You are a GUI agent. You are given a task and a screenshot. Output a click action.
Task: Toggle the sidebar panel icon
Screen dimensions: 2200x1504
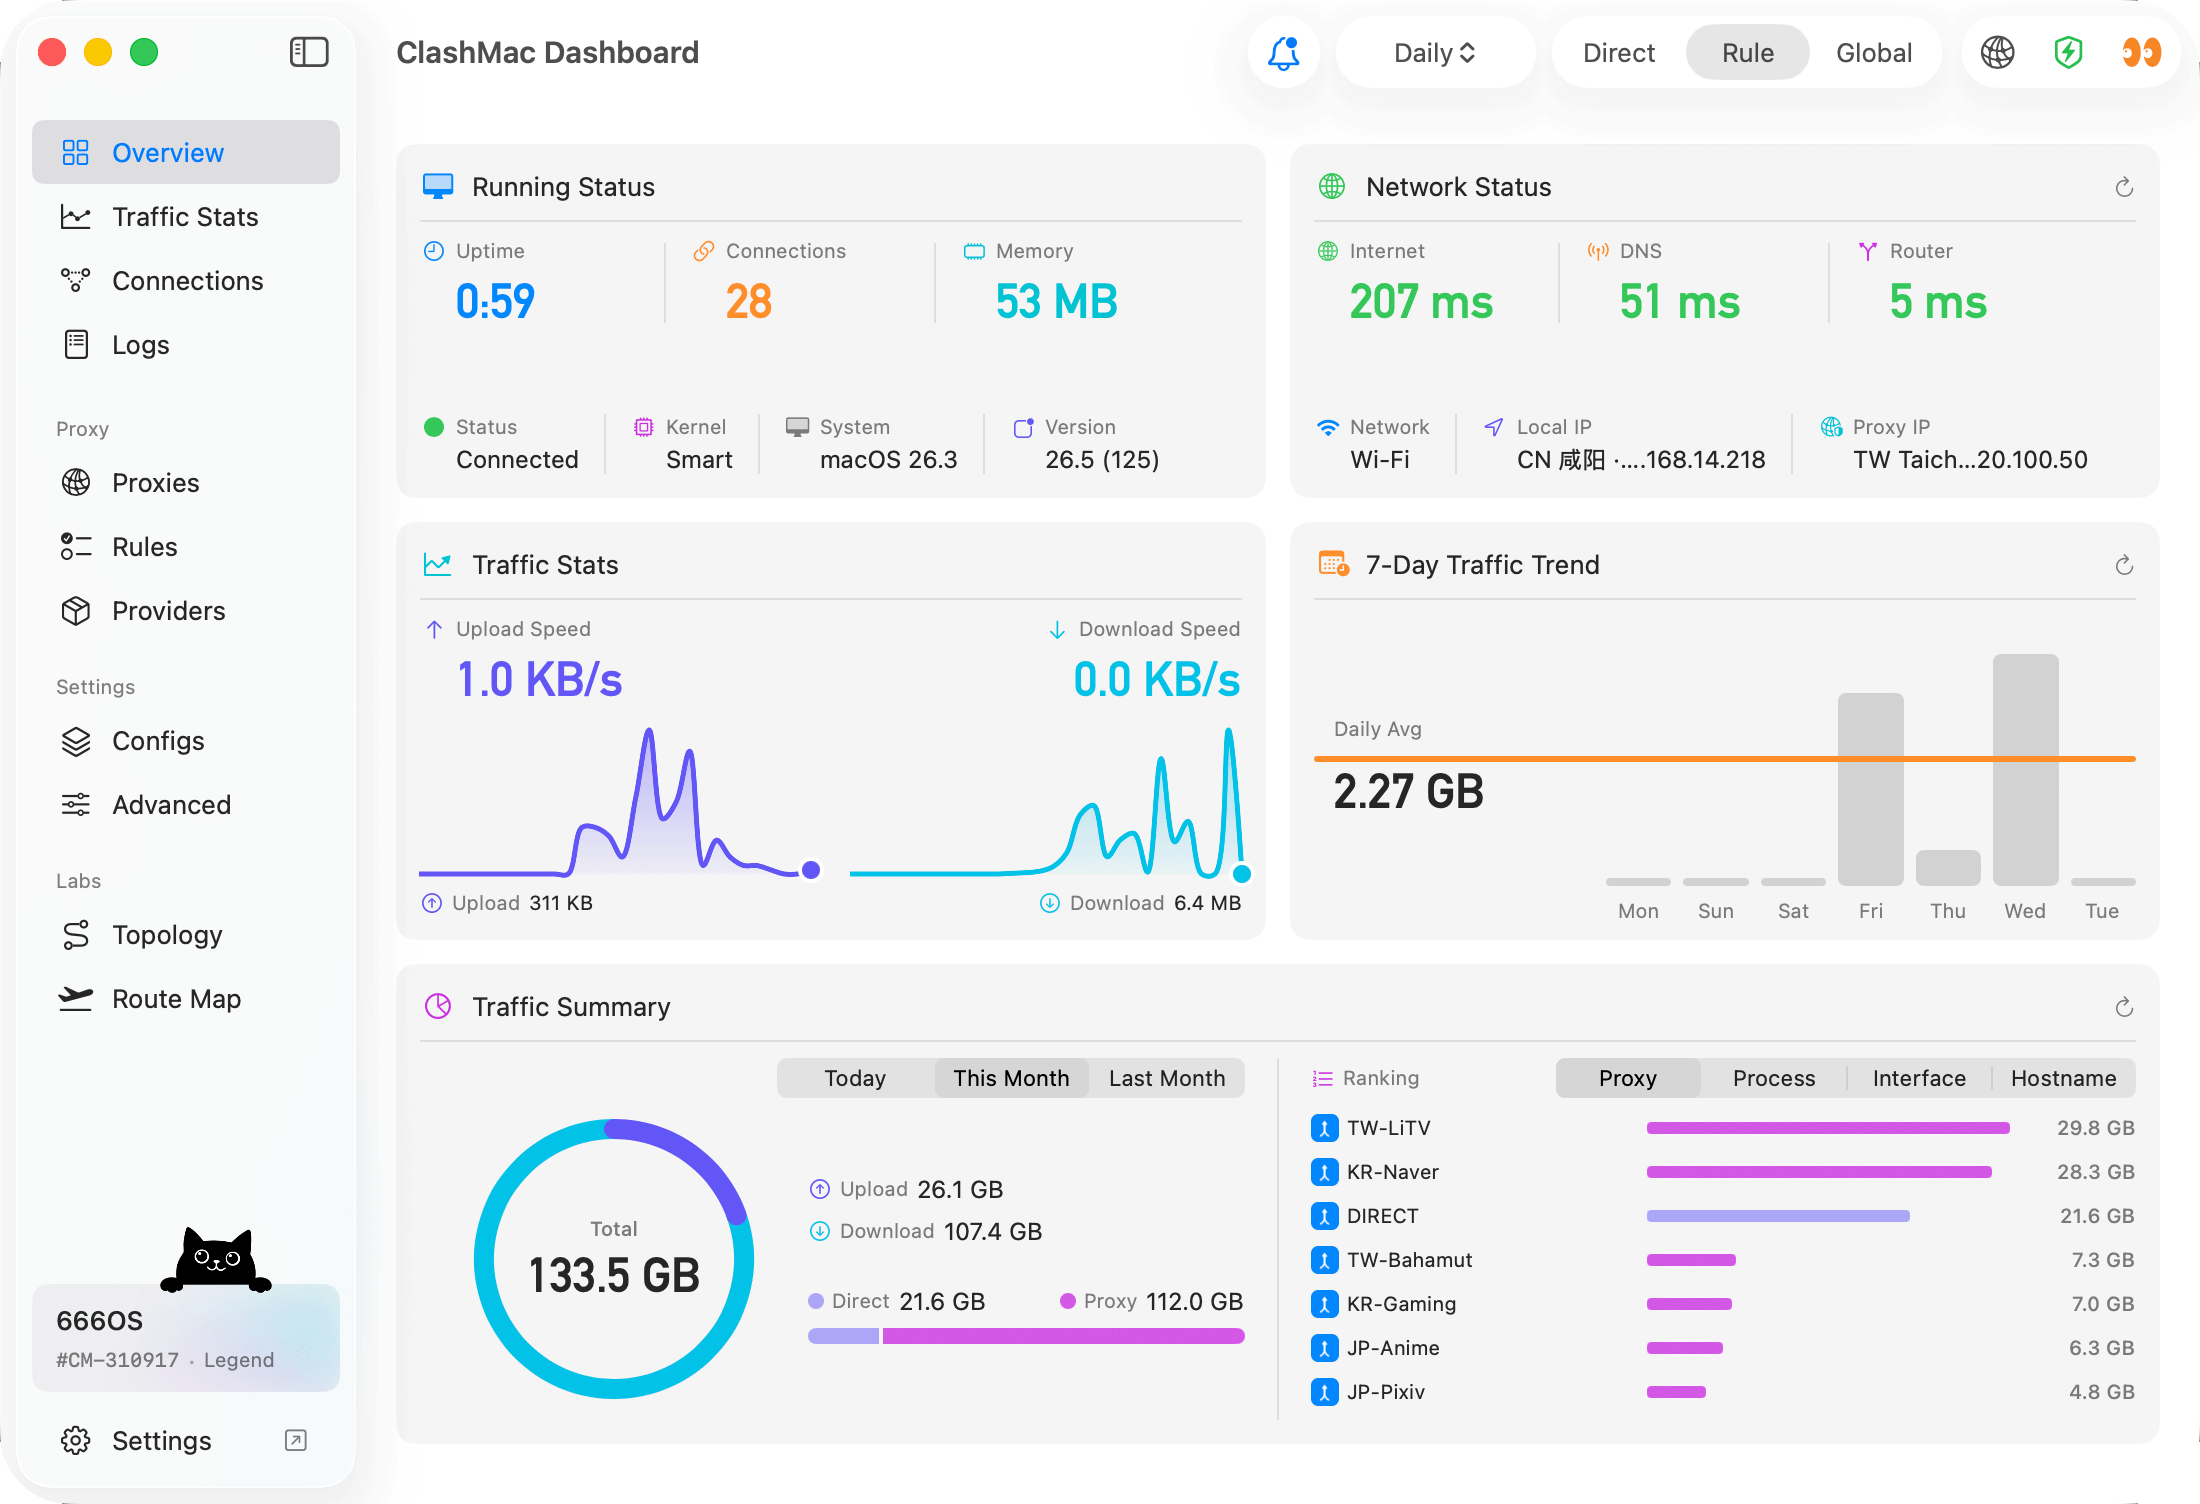click(x=309, y=52)
